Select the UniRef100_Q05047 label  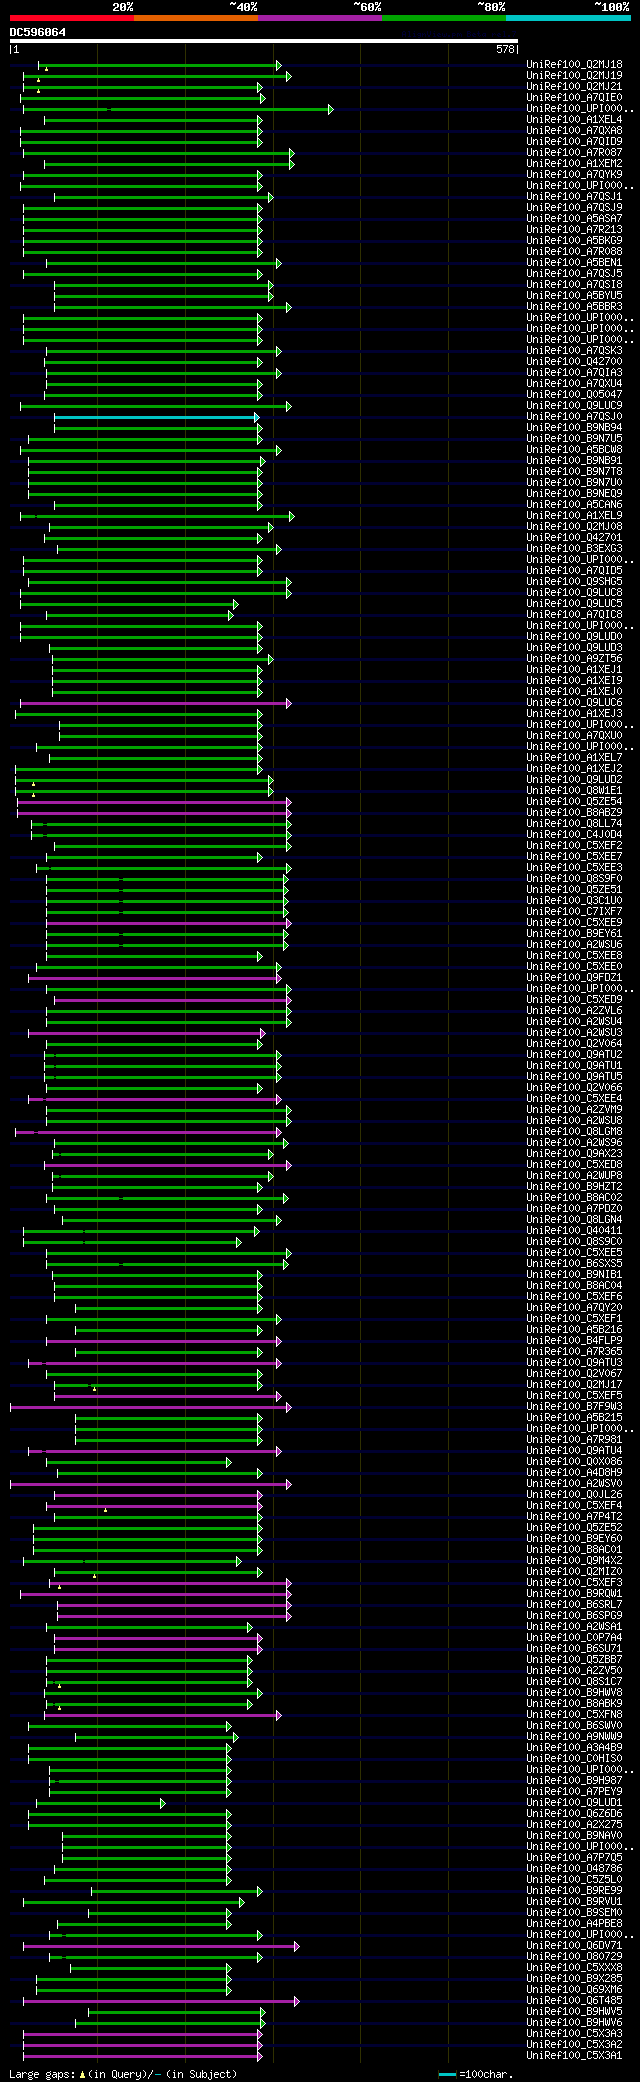[x=574, y=395]
